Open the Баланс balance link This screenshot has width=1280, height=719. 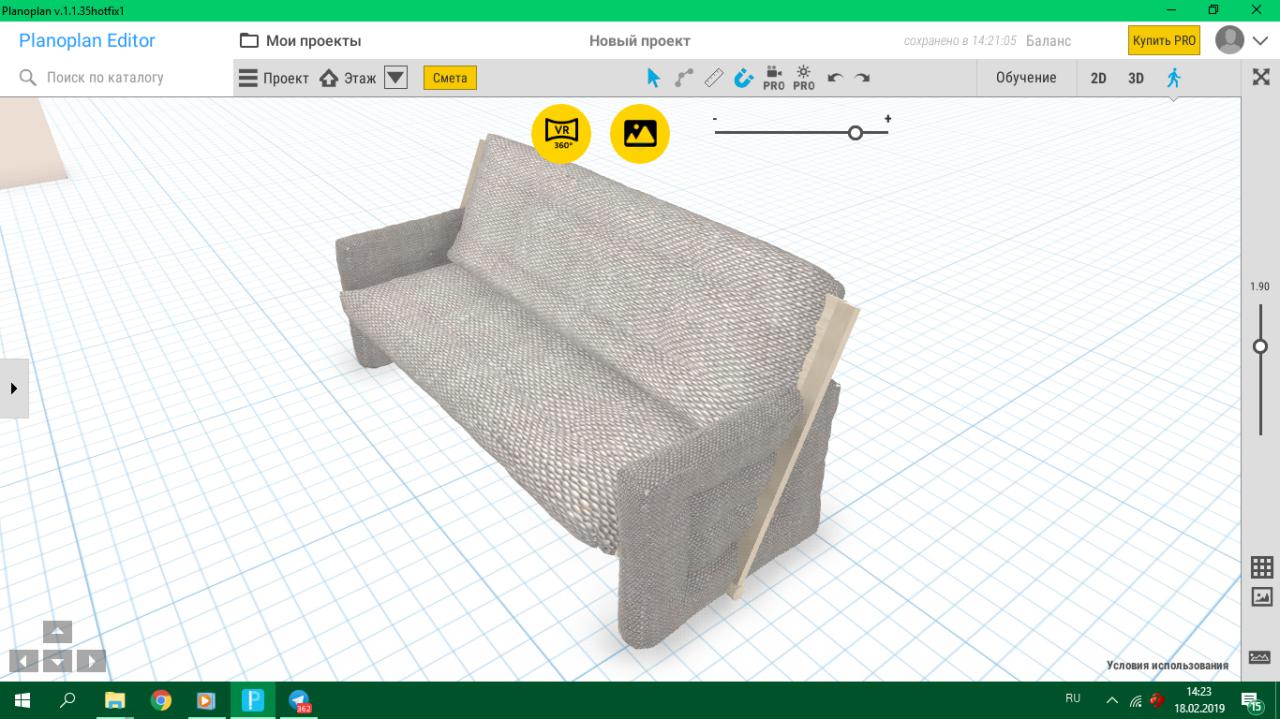1048,41
